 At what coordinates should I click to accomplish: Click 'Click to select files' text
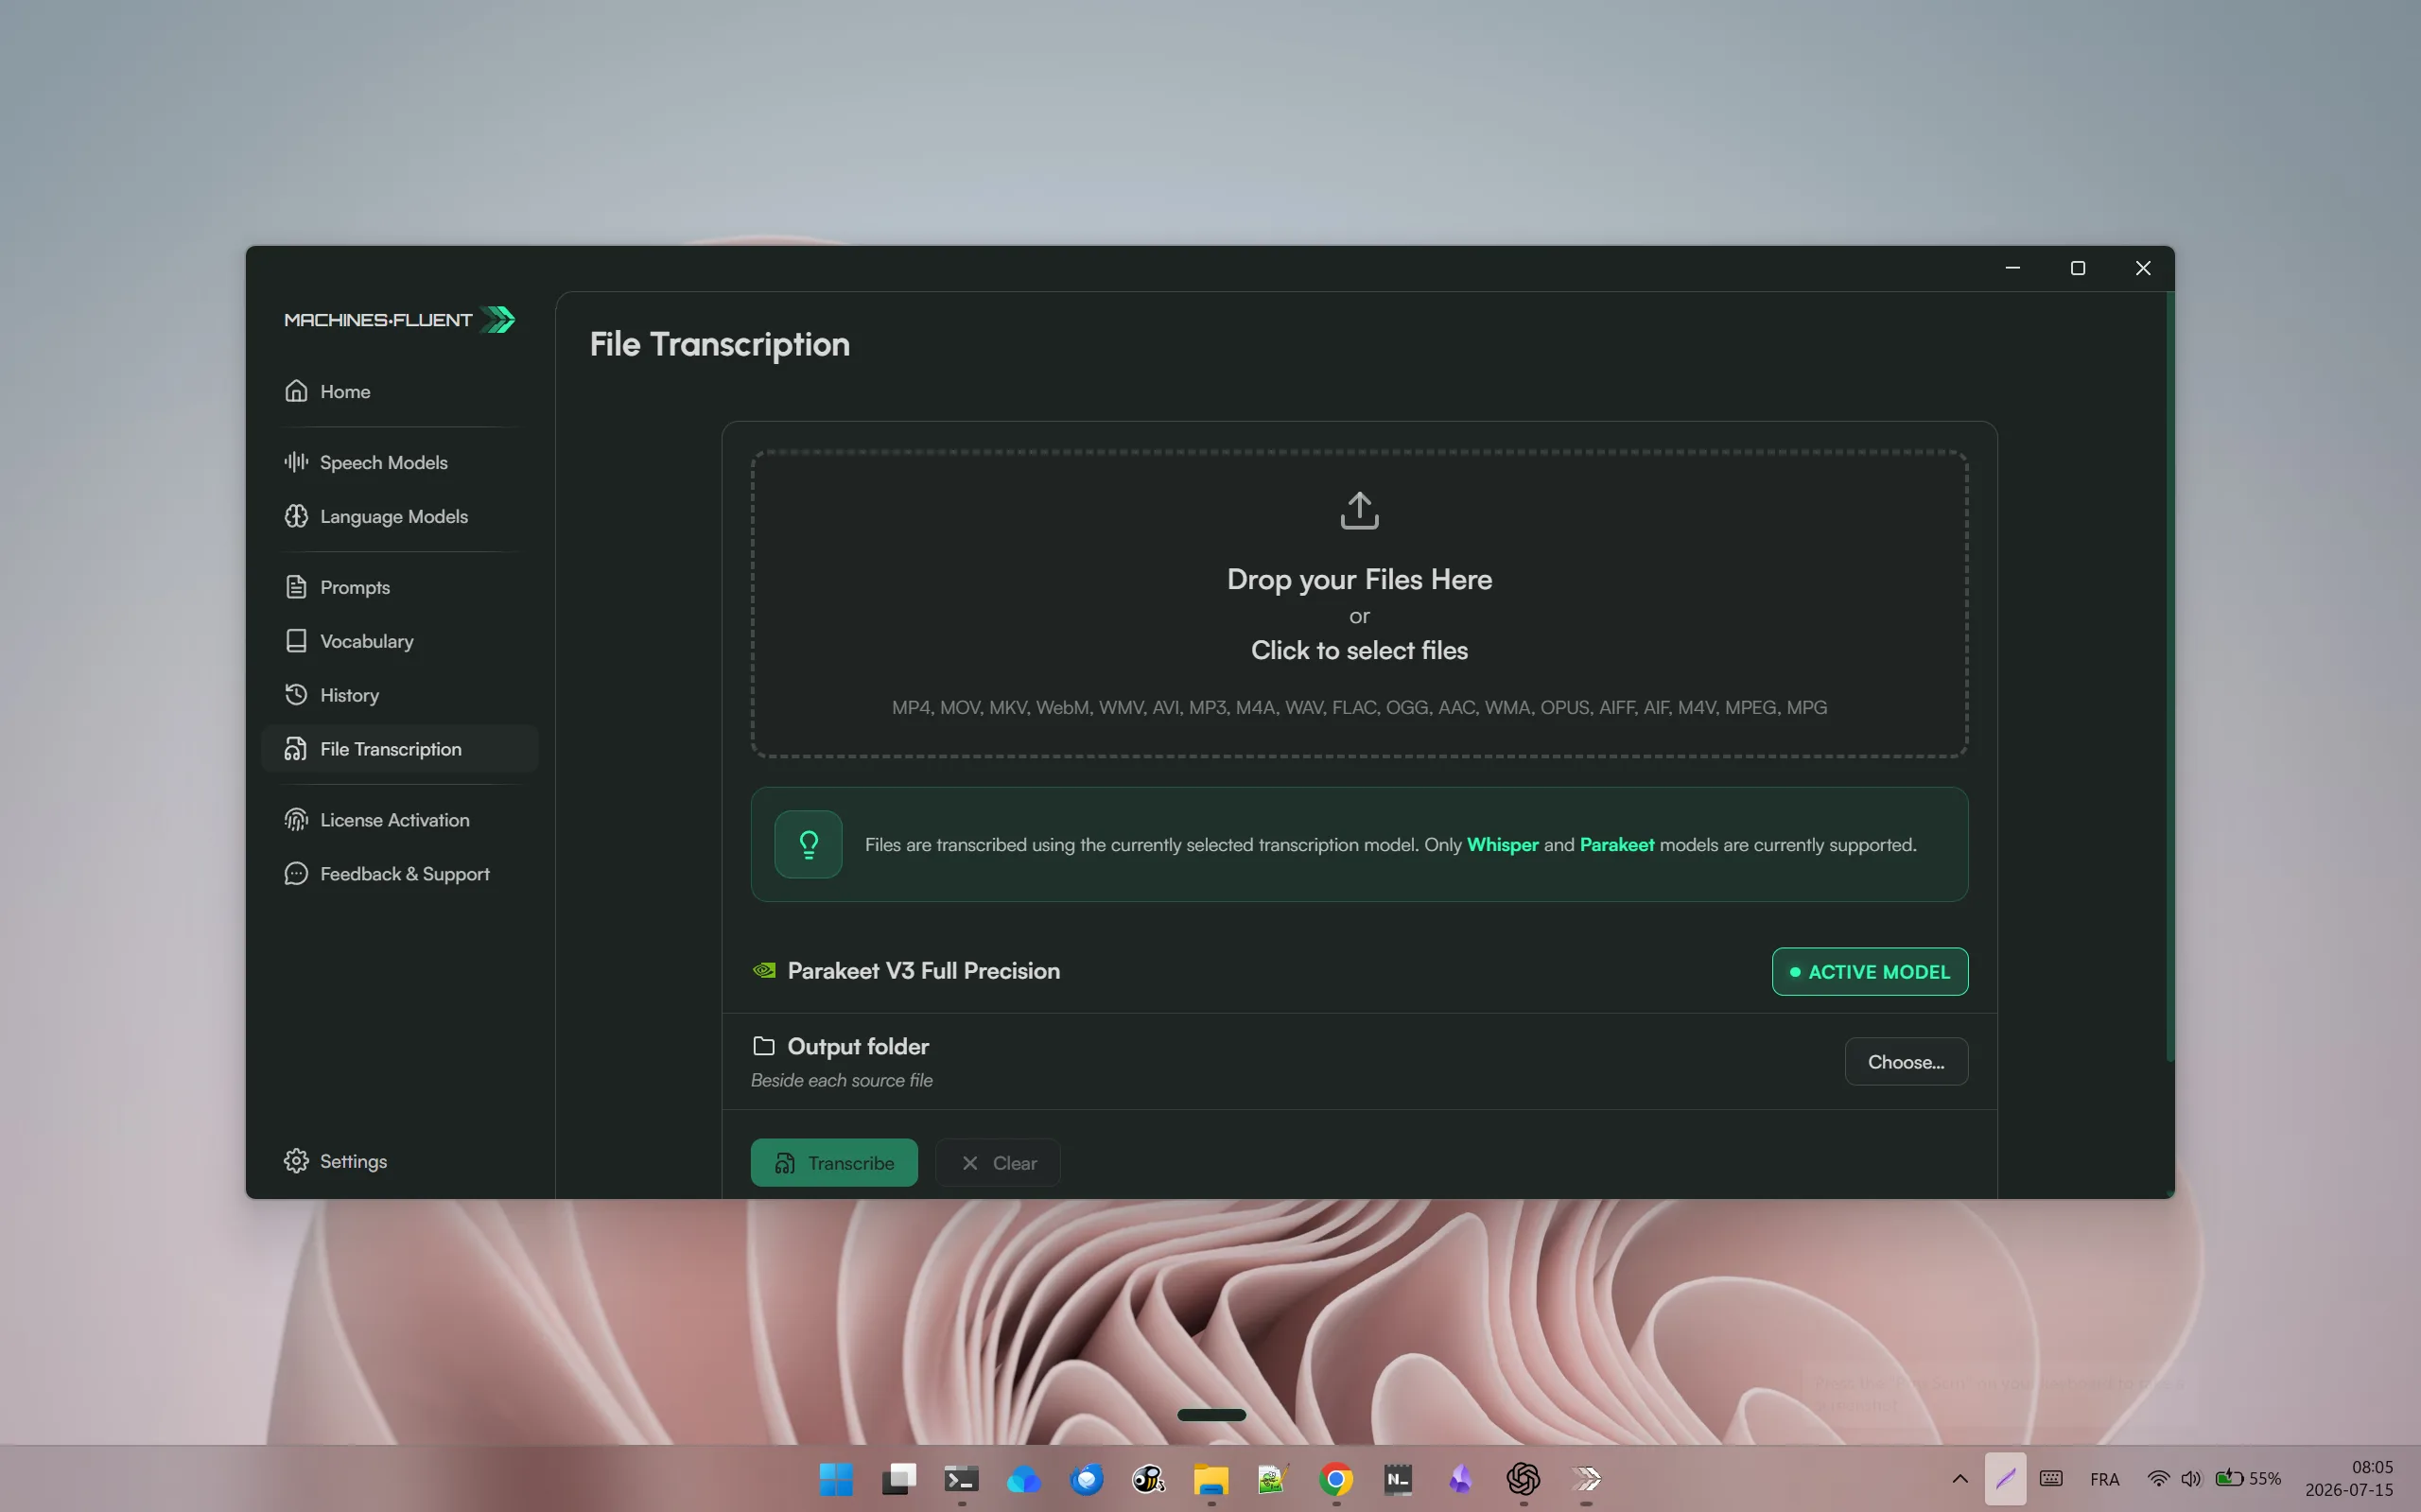click(x=1359, y=650)
